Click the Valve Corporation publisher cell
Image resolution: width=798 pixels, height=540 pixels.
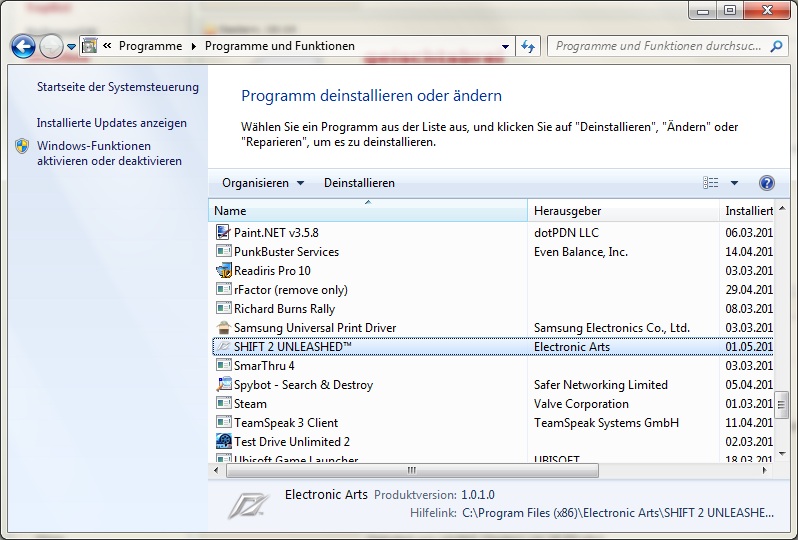tap(581, 404)
